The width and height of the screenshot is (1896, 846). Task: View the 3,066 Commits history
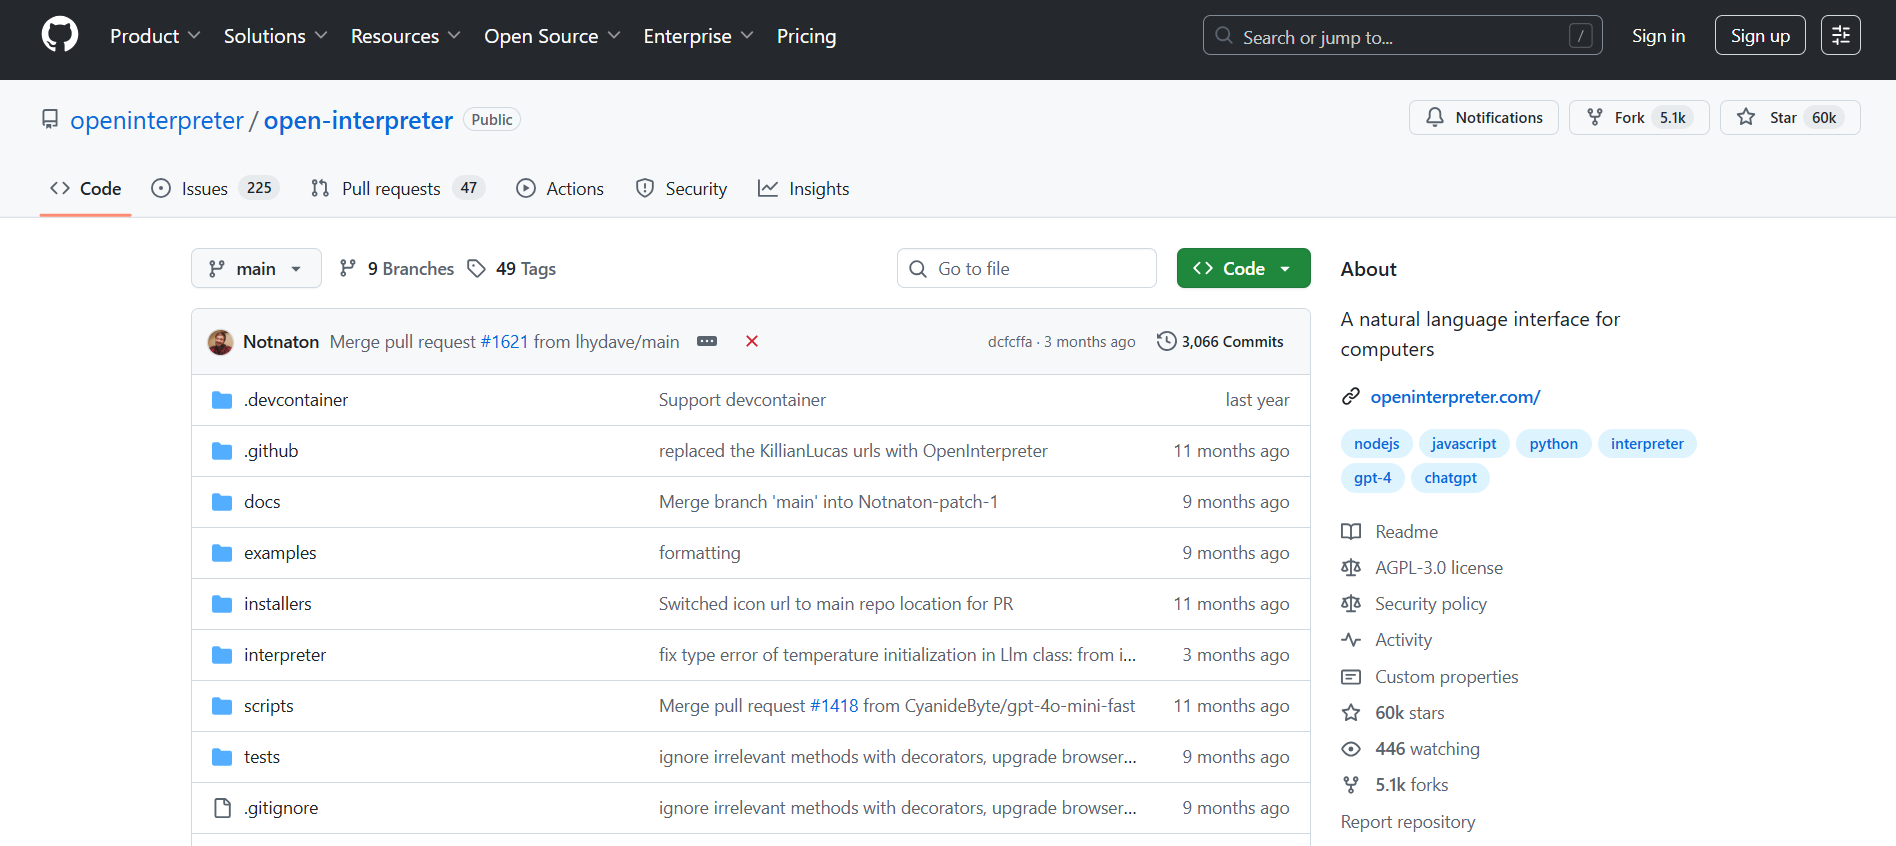1220,341
